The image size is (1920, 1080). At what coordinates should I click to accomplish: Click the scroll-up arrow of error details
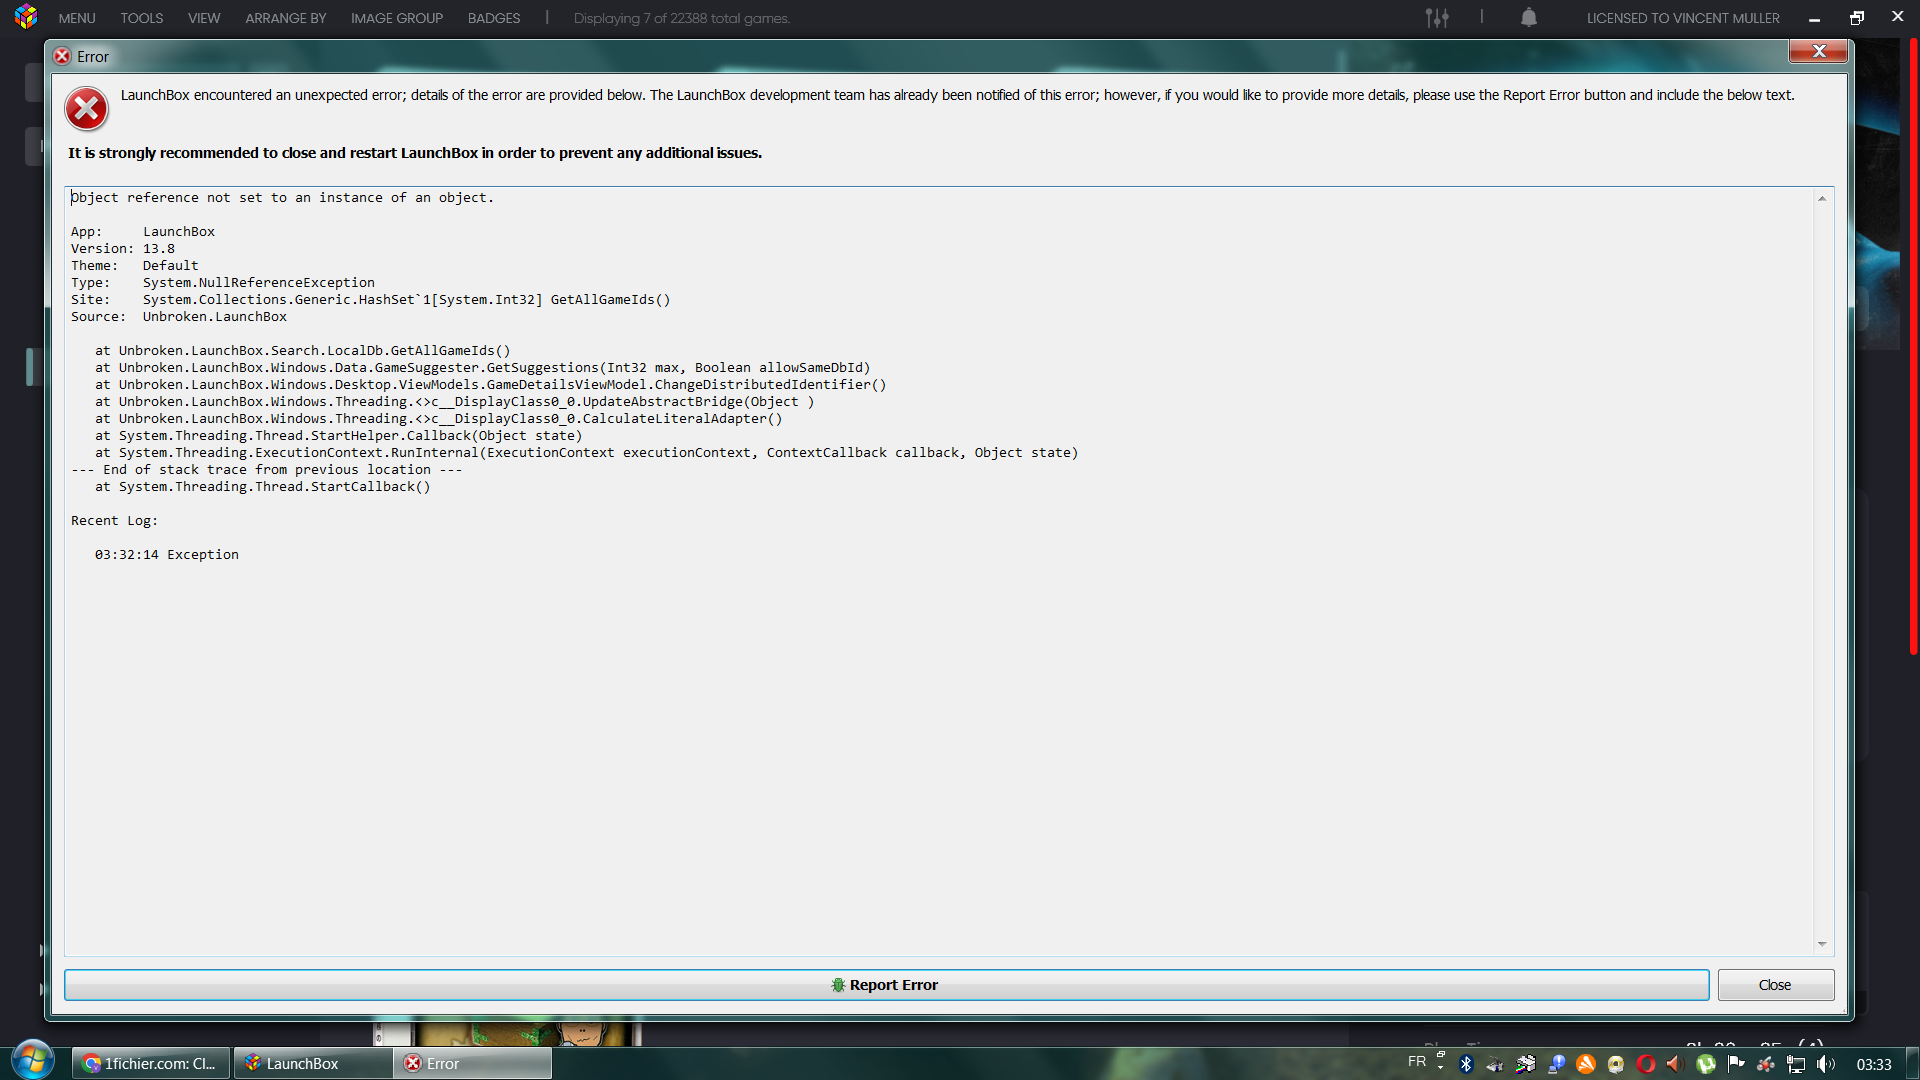point(1822,199)
